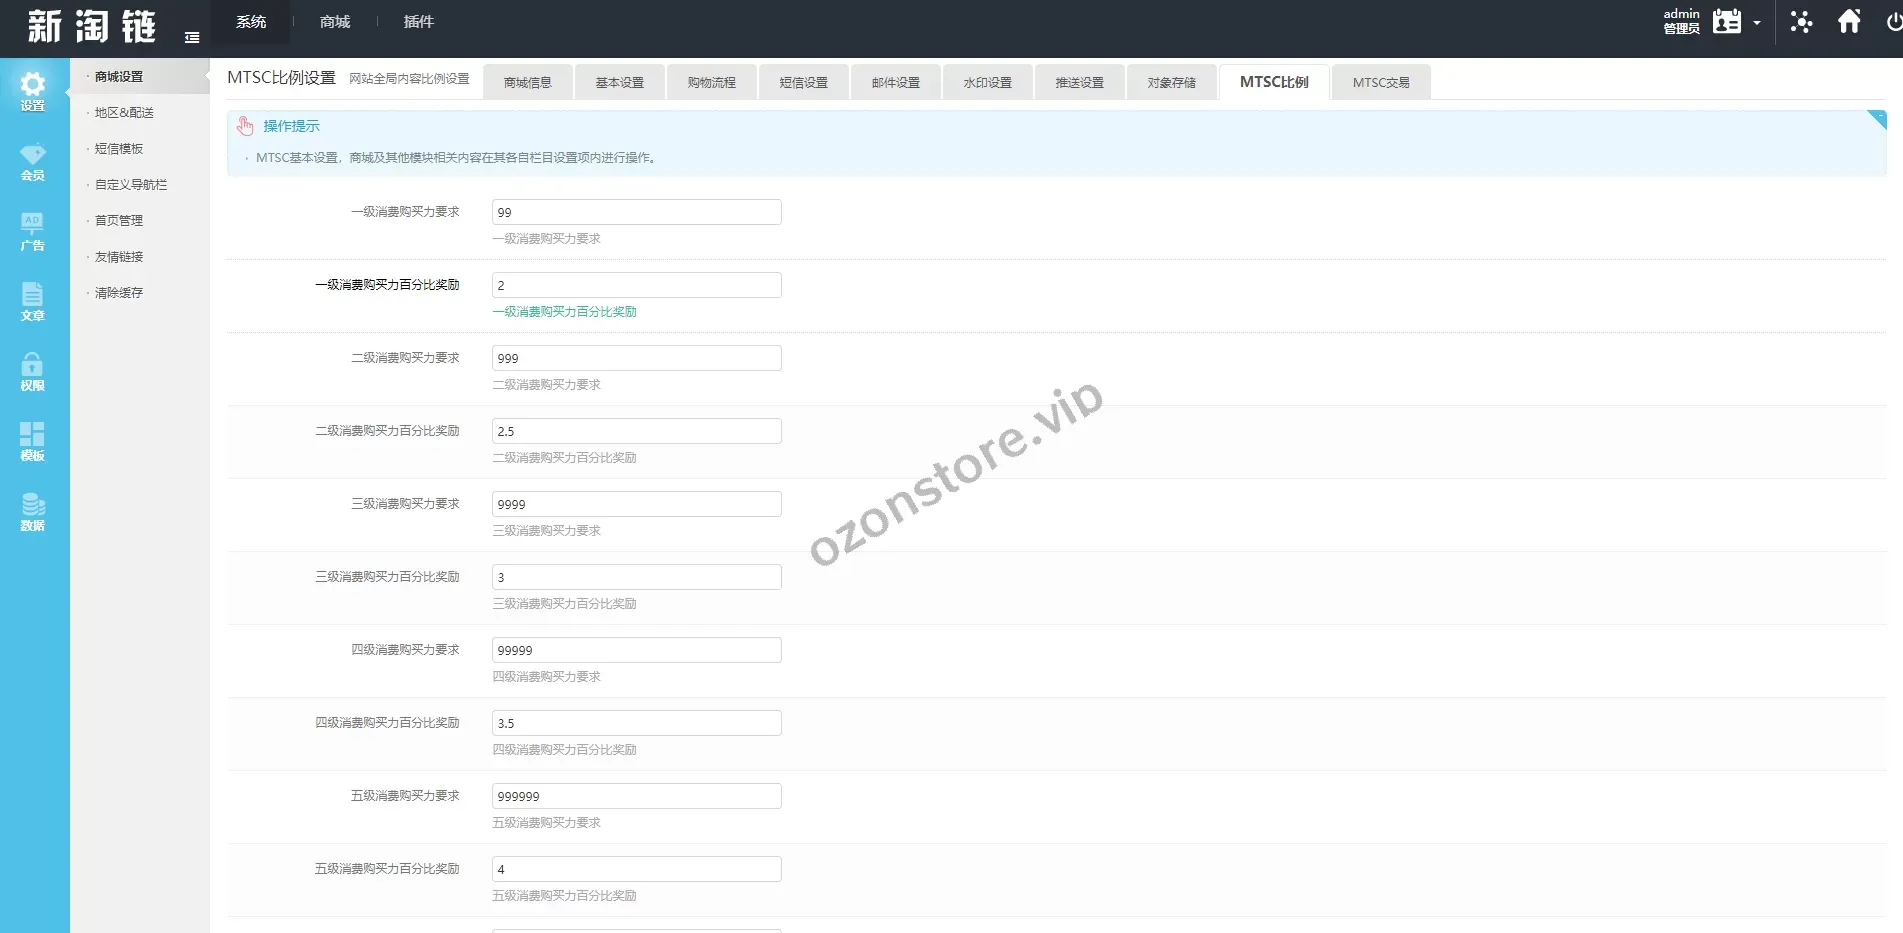This screenshot has width=1903, height=933.
Task: Click the home icon in top bar
Action: coord(1849,22)
